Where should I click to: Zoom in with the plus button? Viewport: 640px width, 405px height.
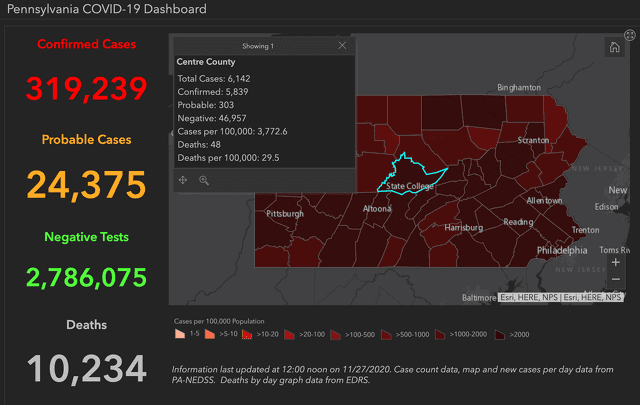(x=616, y=262)
